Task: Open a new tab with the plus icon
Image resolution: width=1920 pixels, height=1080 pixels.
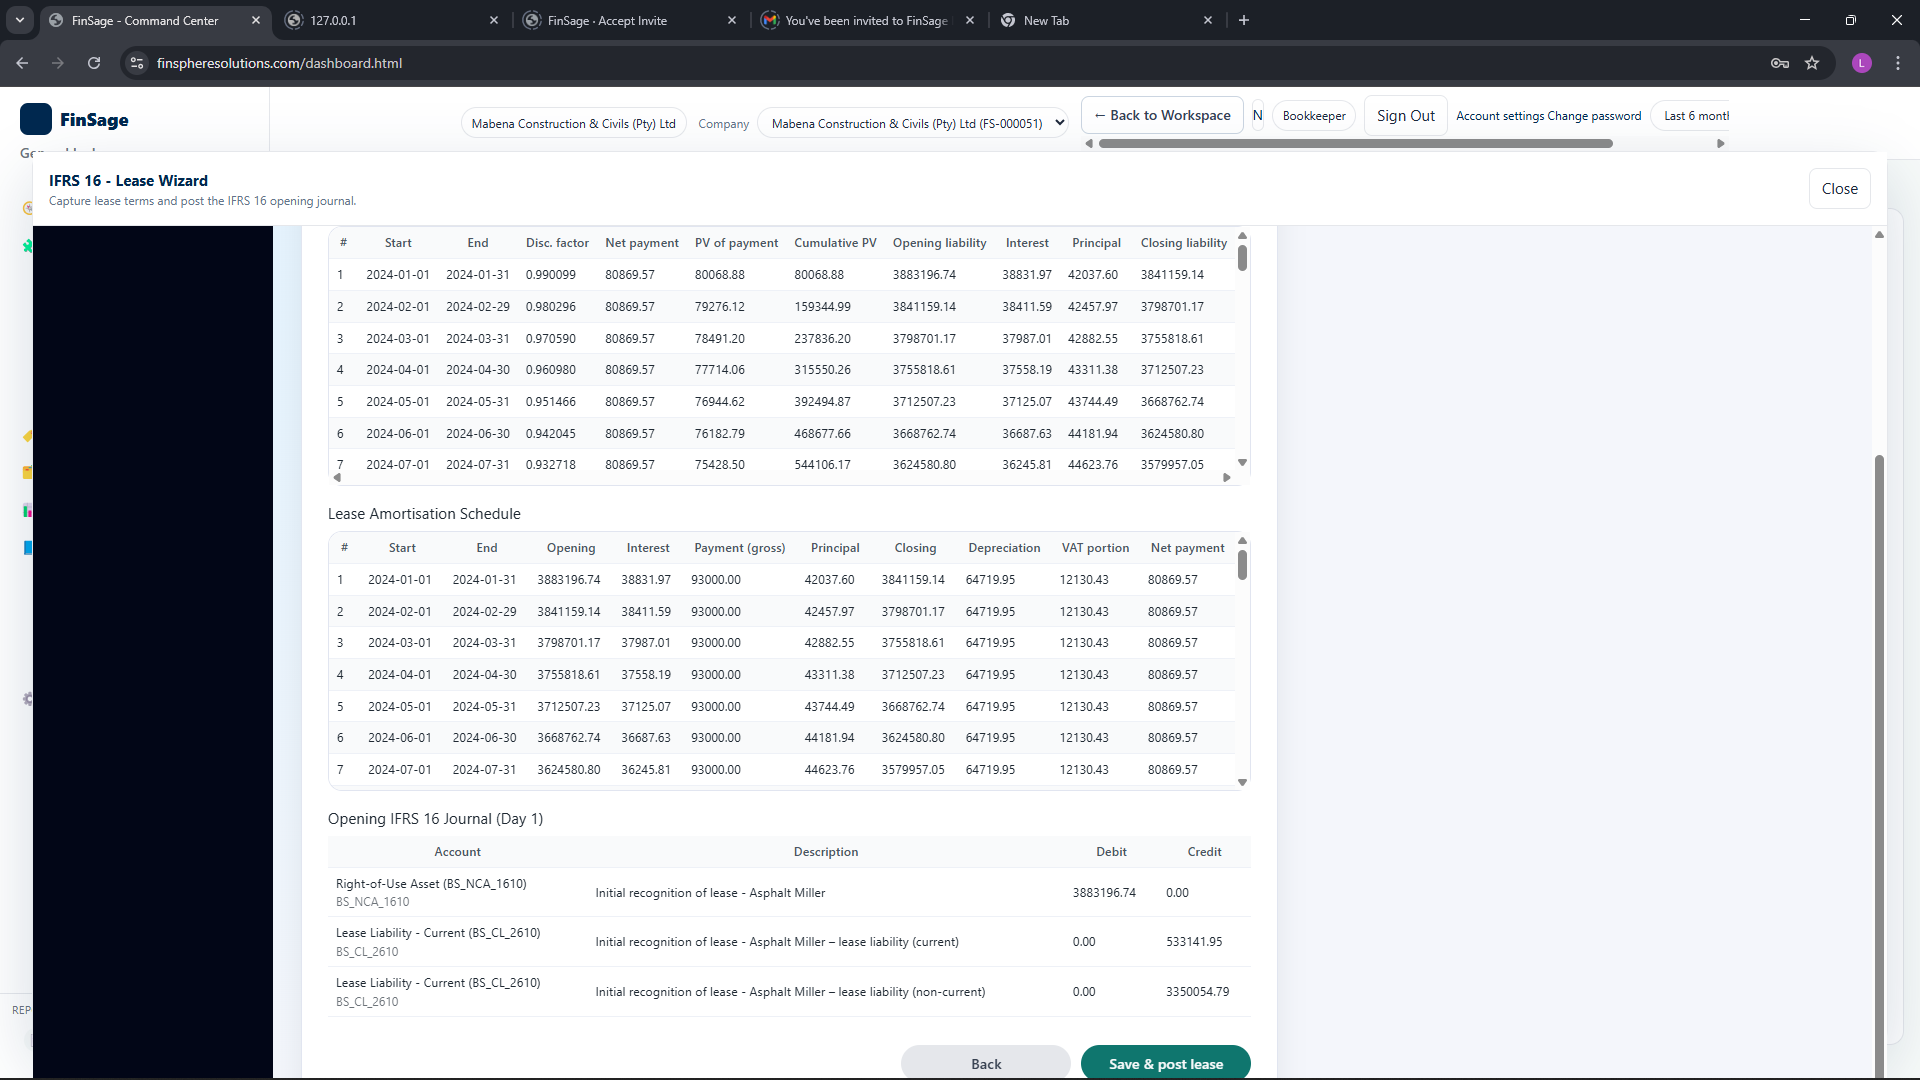Action: [1244, 20]
